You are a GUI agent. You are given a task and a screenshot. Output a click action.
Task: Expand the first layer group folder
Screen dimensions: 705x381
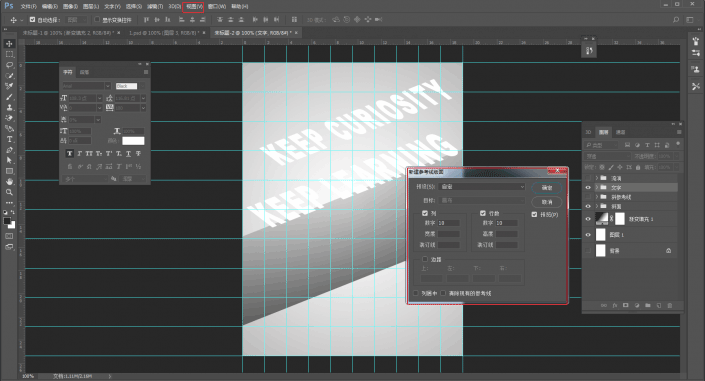597,178
